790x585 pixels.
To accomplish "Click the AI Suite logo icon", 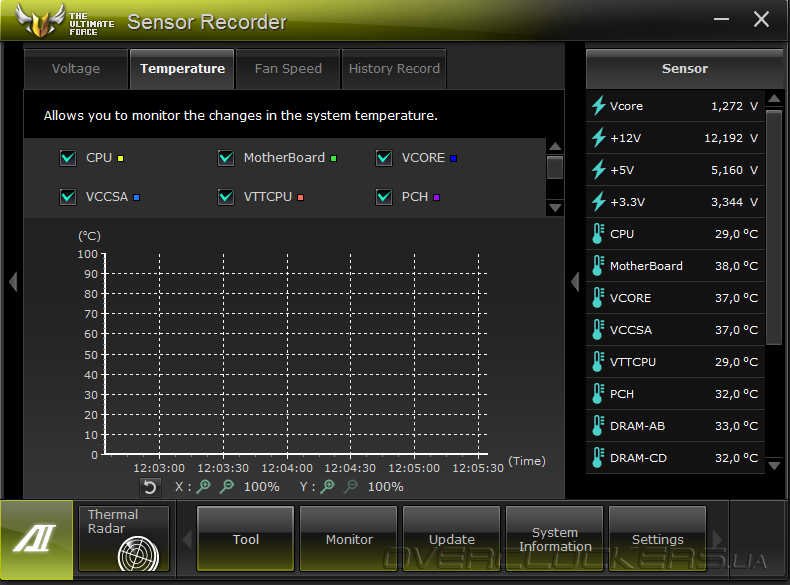I will [x=36, y=539].
